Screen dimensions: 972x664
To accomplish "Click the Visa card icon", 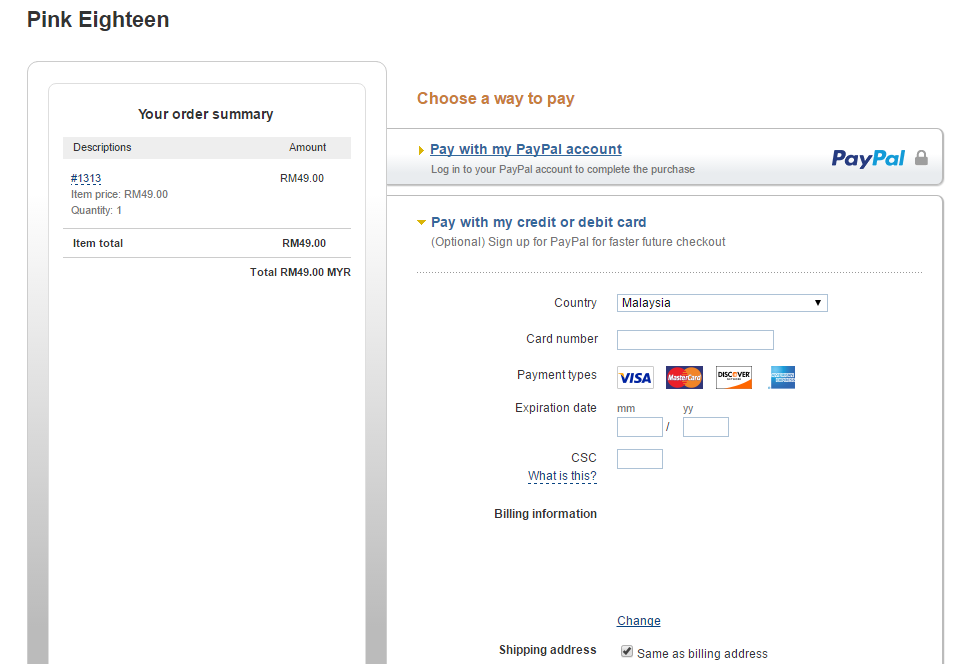I will [x=635, y=378].
